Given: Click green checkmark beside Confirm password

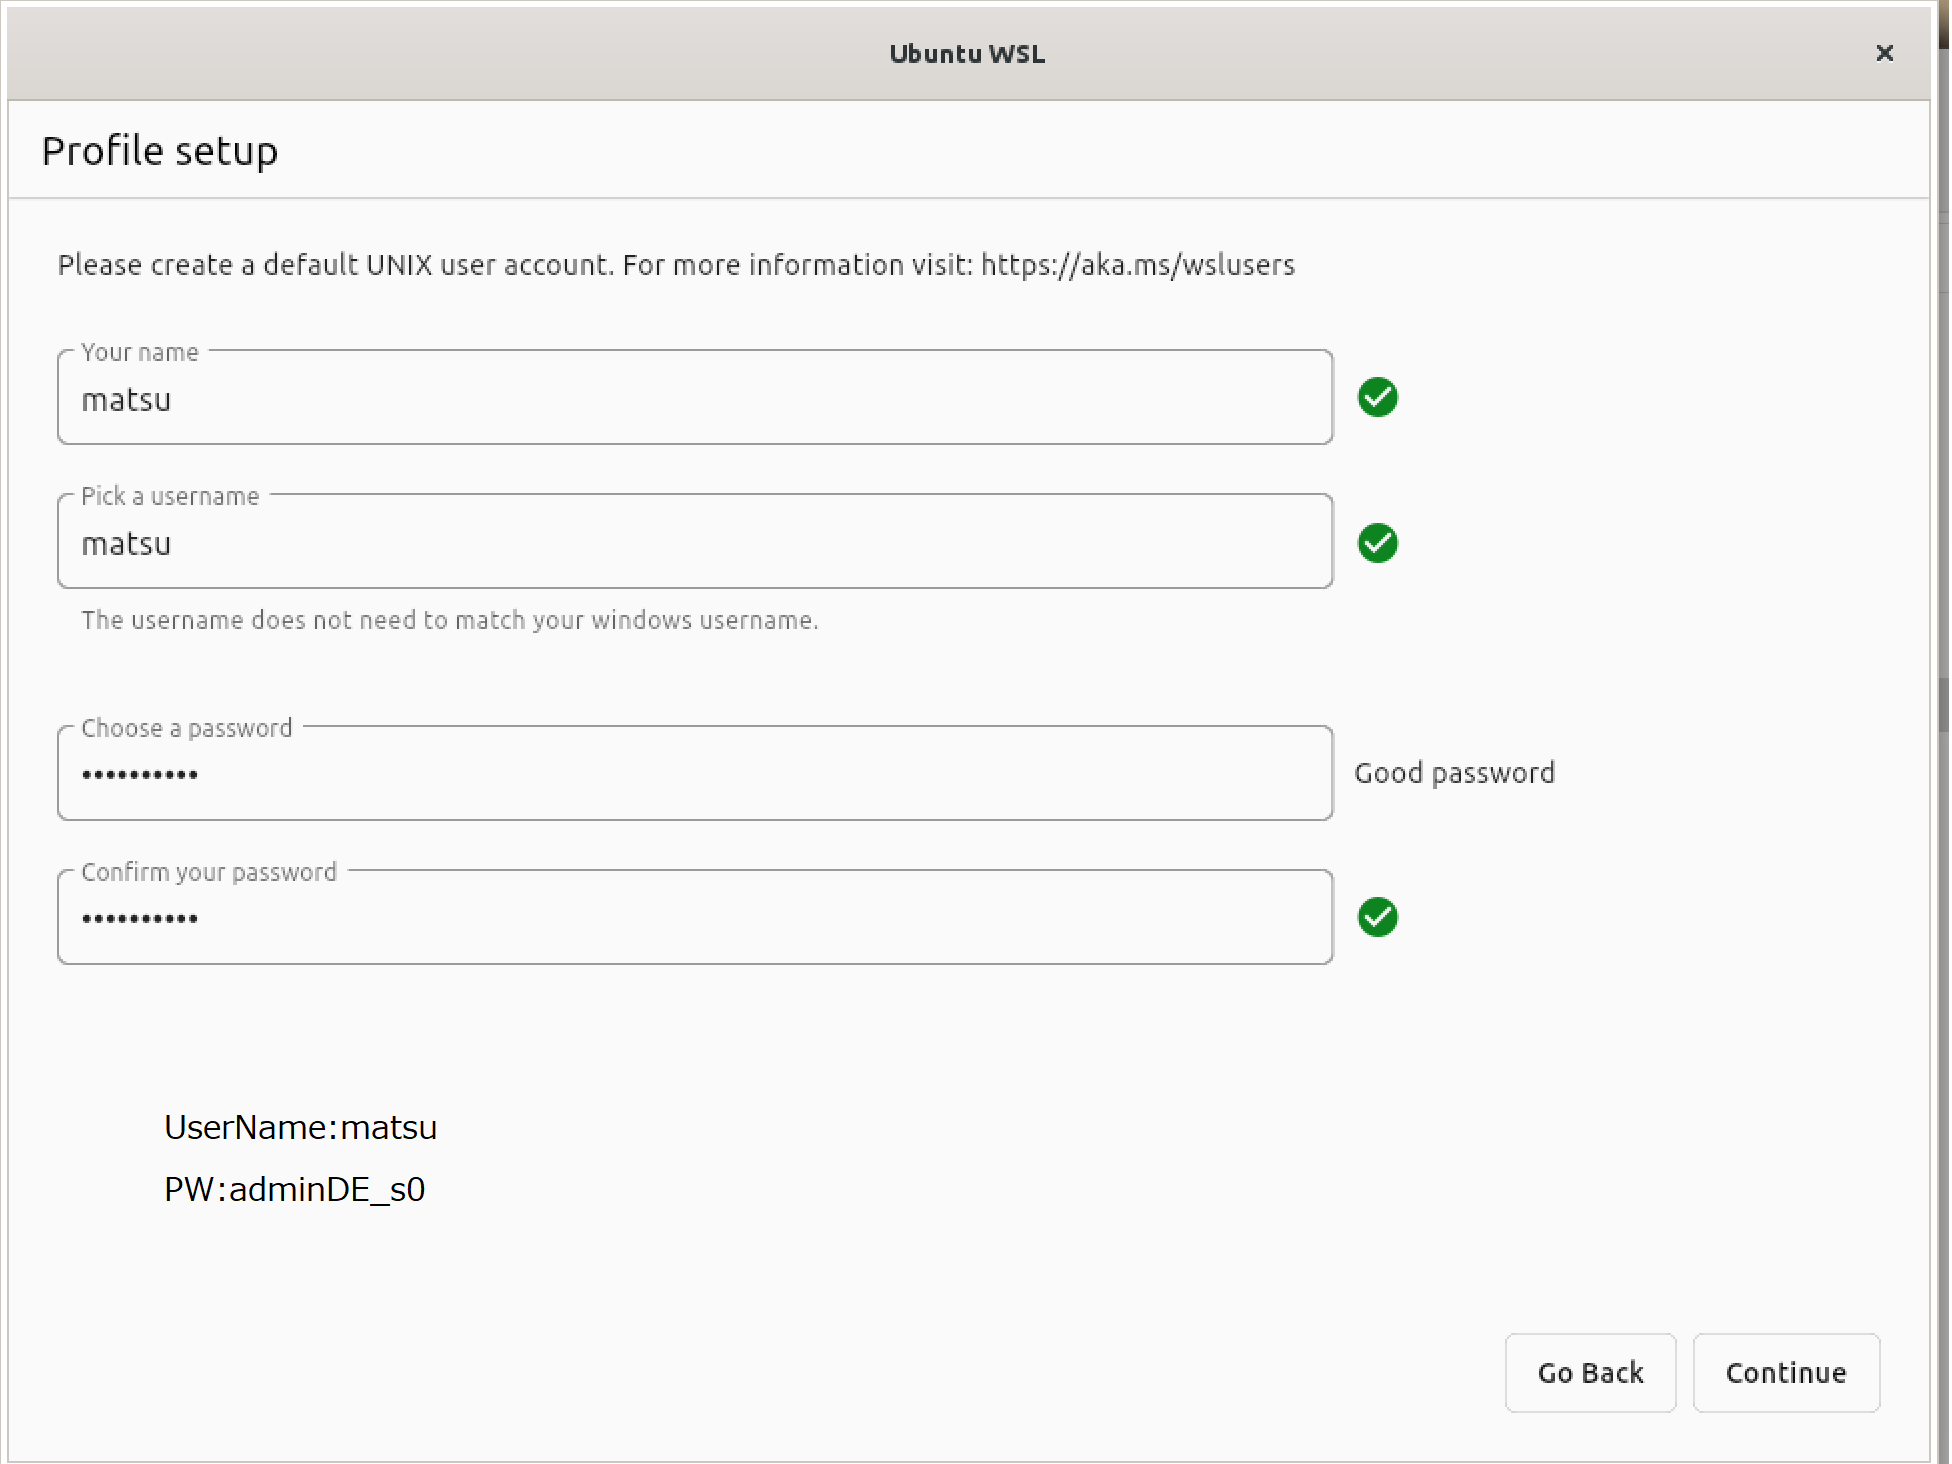Looking at the screenshot, I should (x=1378, y=917).
